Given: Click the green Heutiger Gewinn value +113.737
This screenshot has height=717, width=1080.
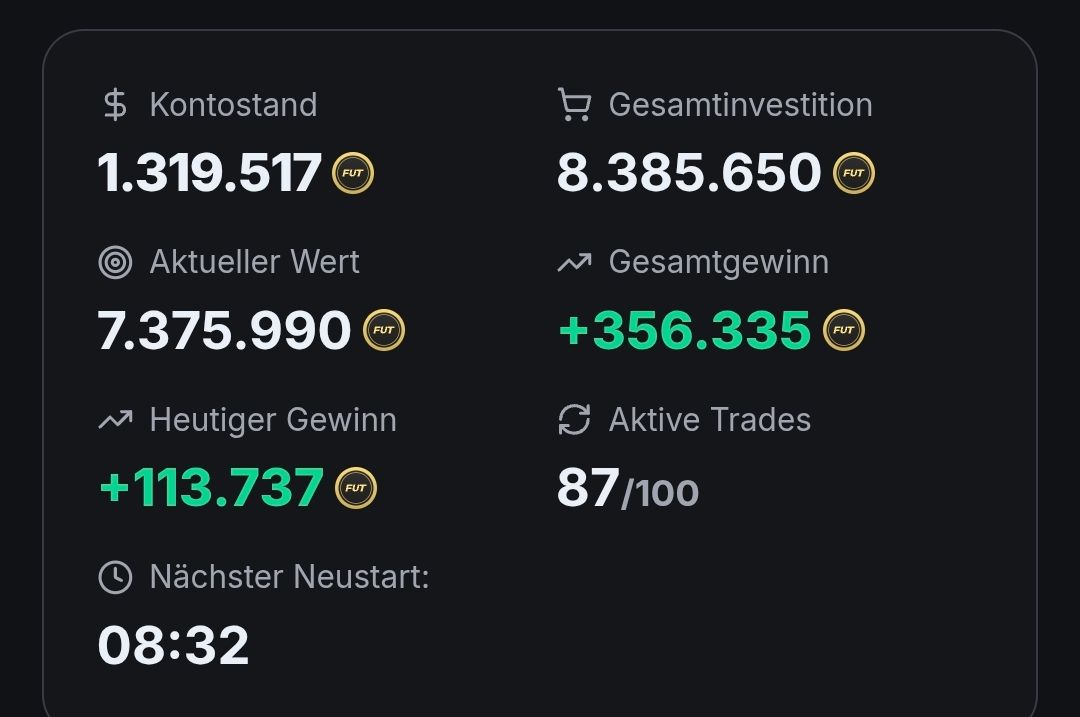Looking at the screenshot, I should [212, 488].
